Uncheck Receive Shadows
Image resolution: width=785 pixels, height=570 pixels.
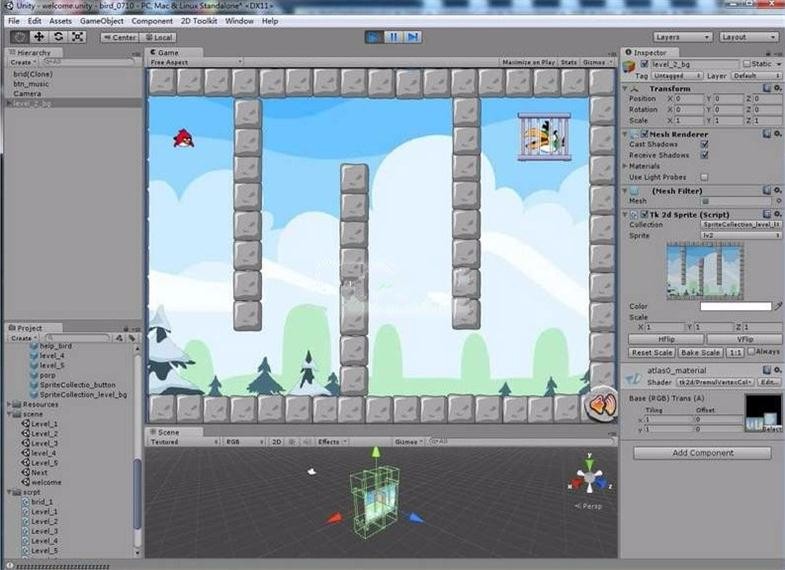[704, 155]
